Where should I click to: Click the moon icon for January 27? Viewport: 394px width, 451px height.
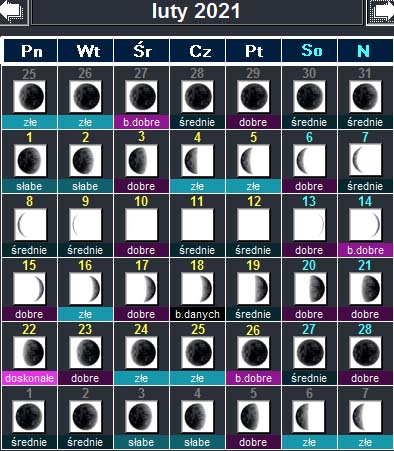(142, 97)
